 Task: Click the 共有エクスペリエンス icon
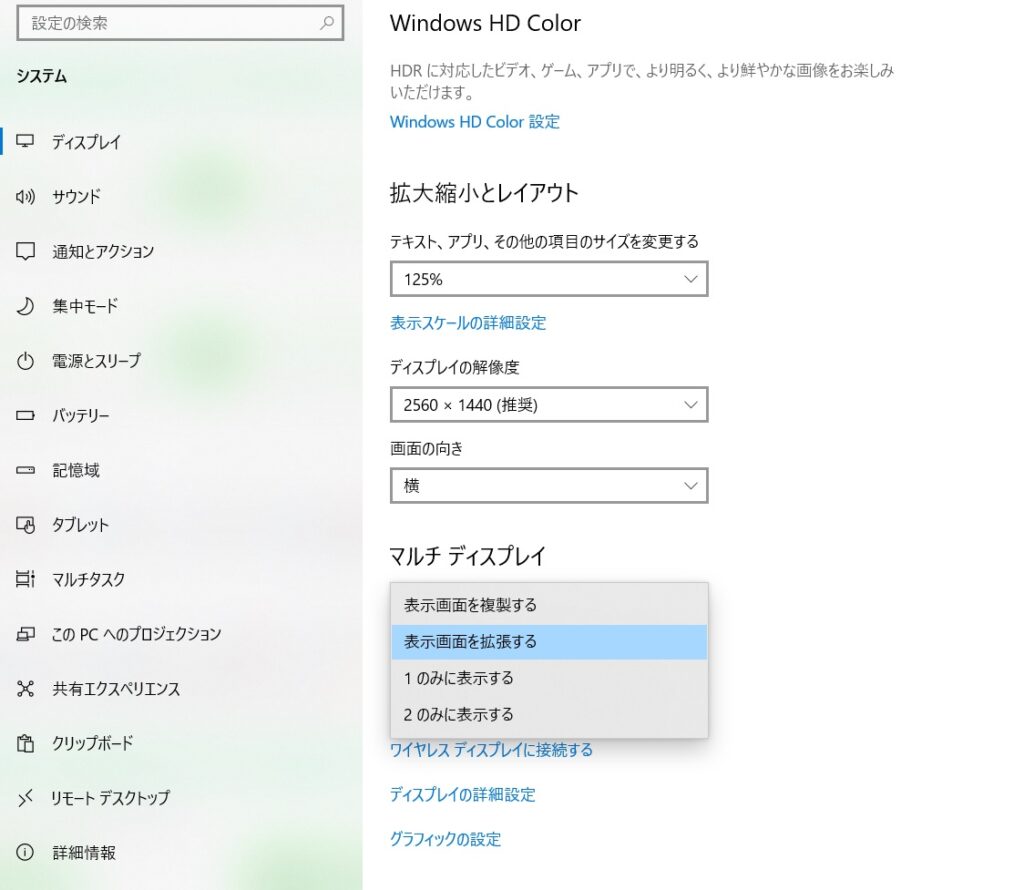click(25, 688)
